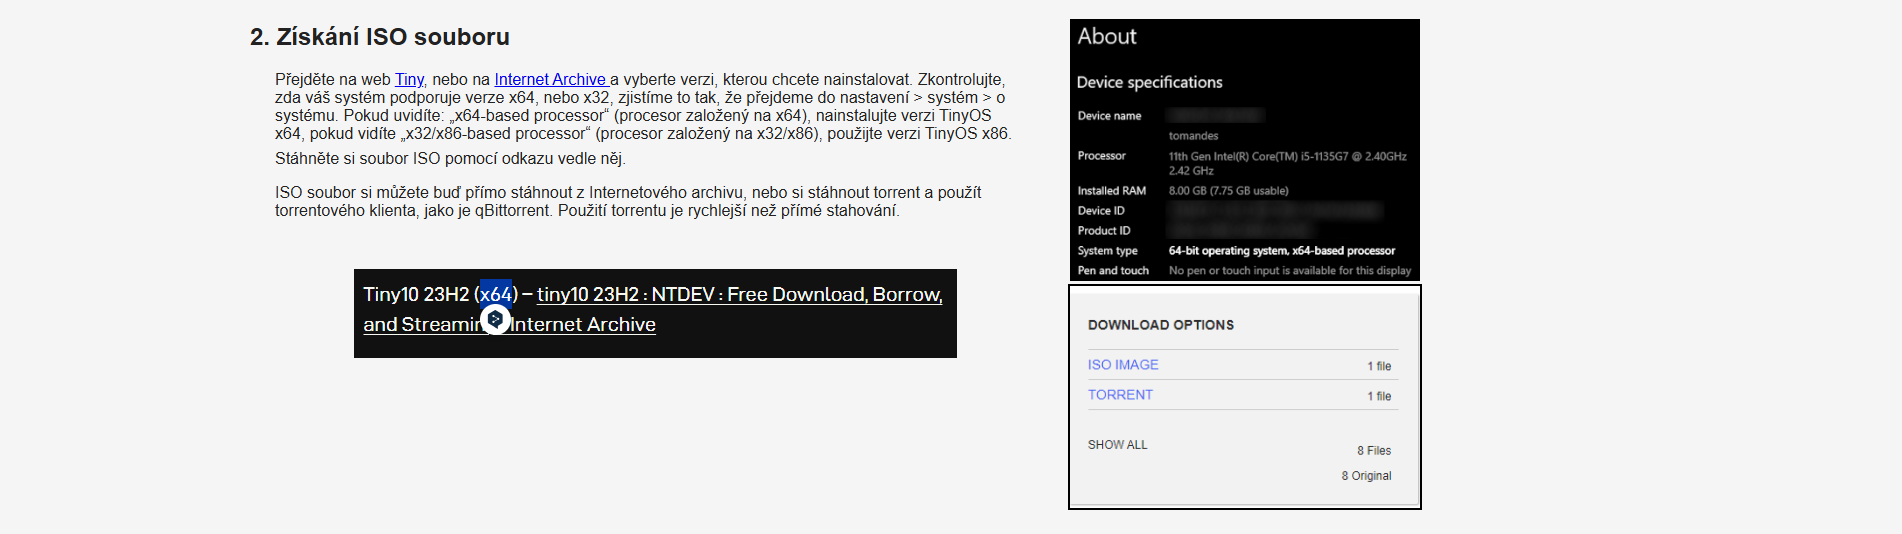Click the sentence starting Stáhněte si soubor ISO
Image resolution: width=1902 pixels, height=534 pixels.
tap(450, 159)
